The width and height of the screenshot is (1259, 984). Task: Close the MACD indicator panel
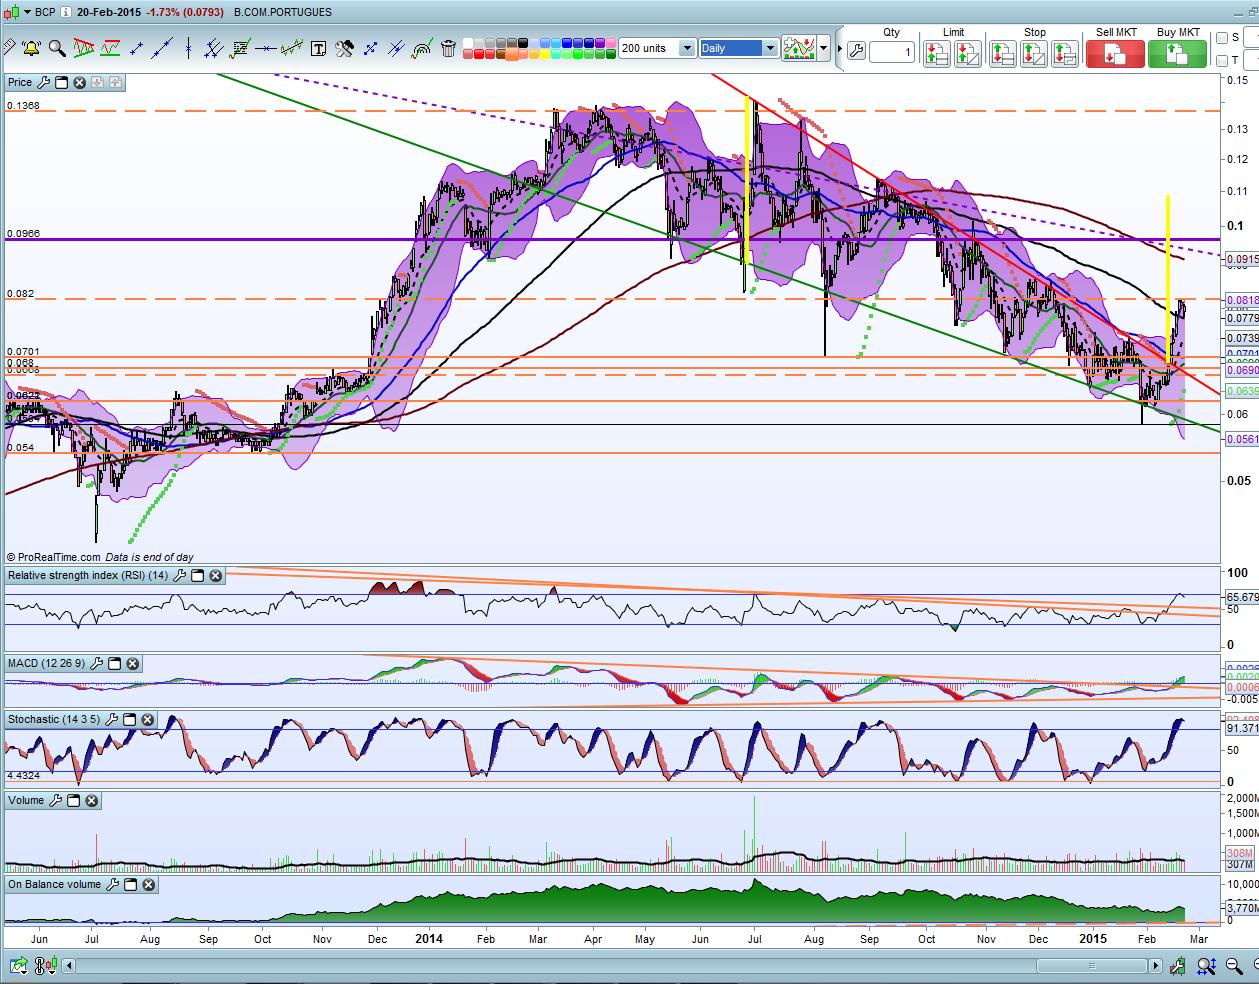pos(133,663)
